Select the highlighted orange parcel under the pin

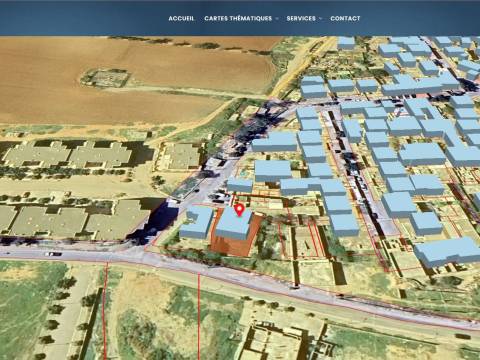click(x=234, y=247)
